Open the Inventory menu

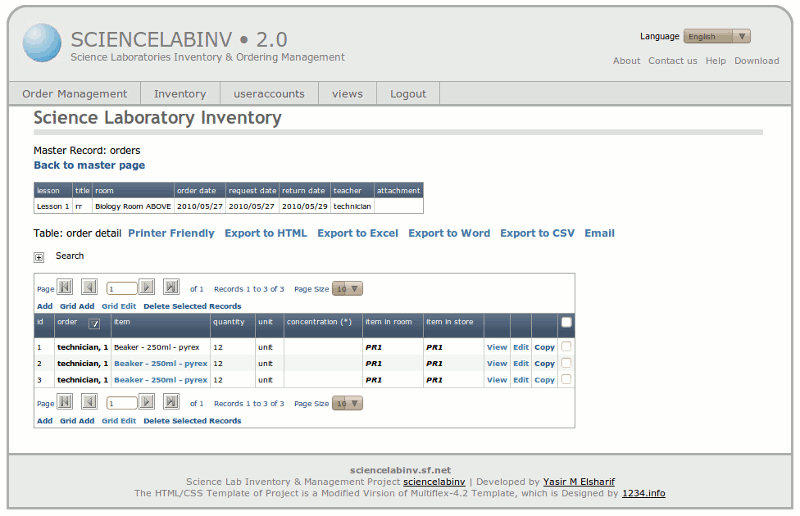180,94
